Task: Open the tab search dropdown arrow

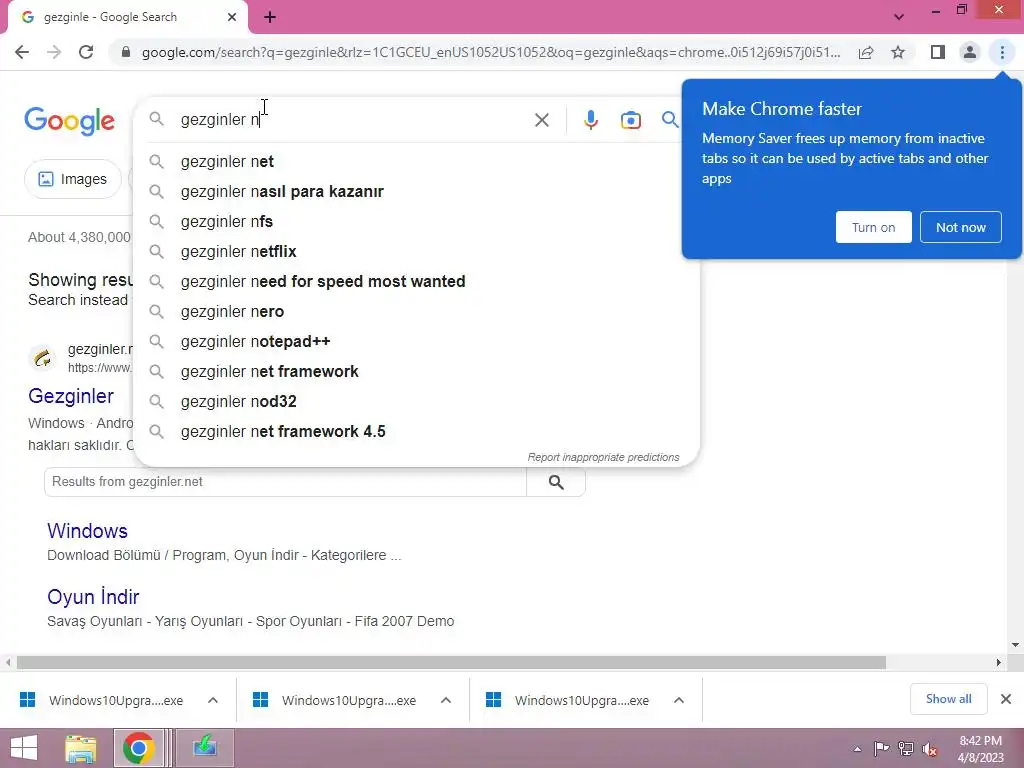Action: coord(899,17)
